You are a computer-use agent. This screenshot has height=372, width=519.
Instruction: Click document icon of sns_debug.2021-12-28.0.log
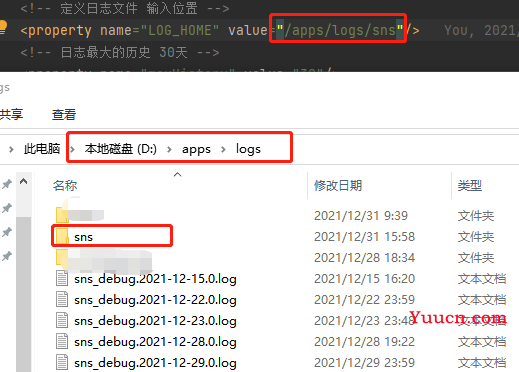click(62, 341)
